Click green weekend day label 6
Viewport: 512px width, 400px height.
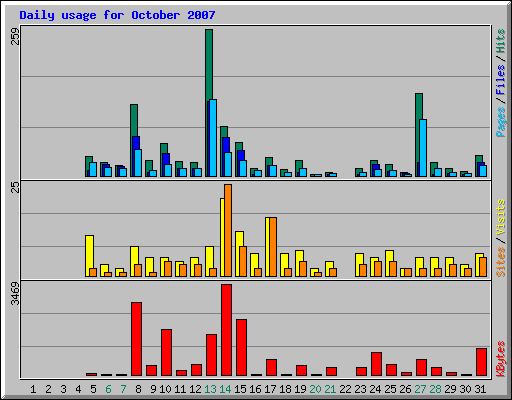(108, 389)
